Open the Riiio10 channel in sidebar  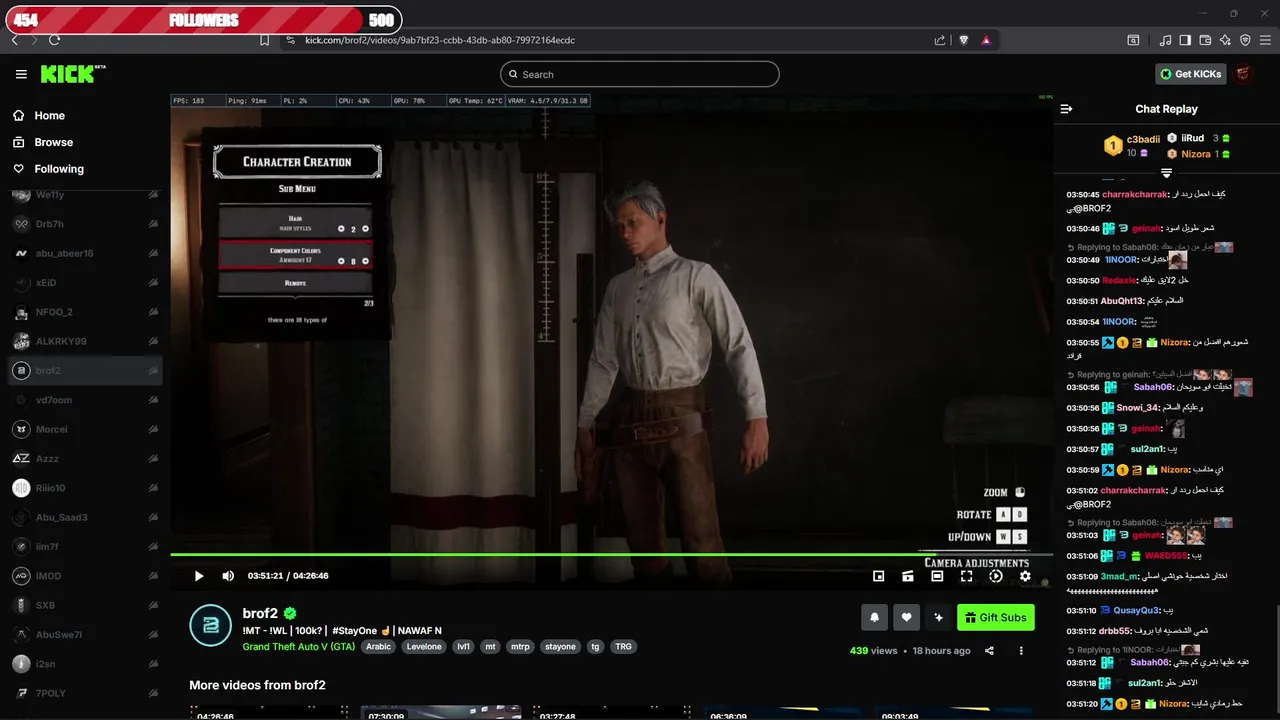pyautogui.click(x=85, y=488)
